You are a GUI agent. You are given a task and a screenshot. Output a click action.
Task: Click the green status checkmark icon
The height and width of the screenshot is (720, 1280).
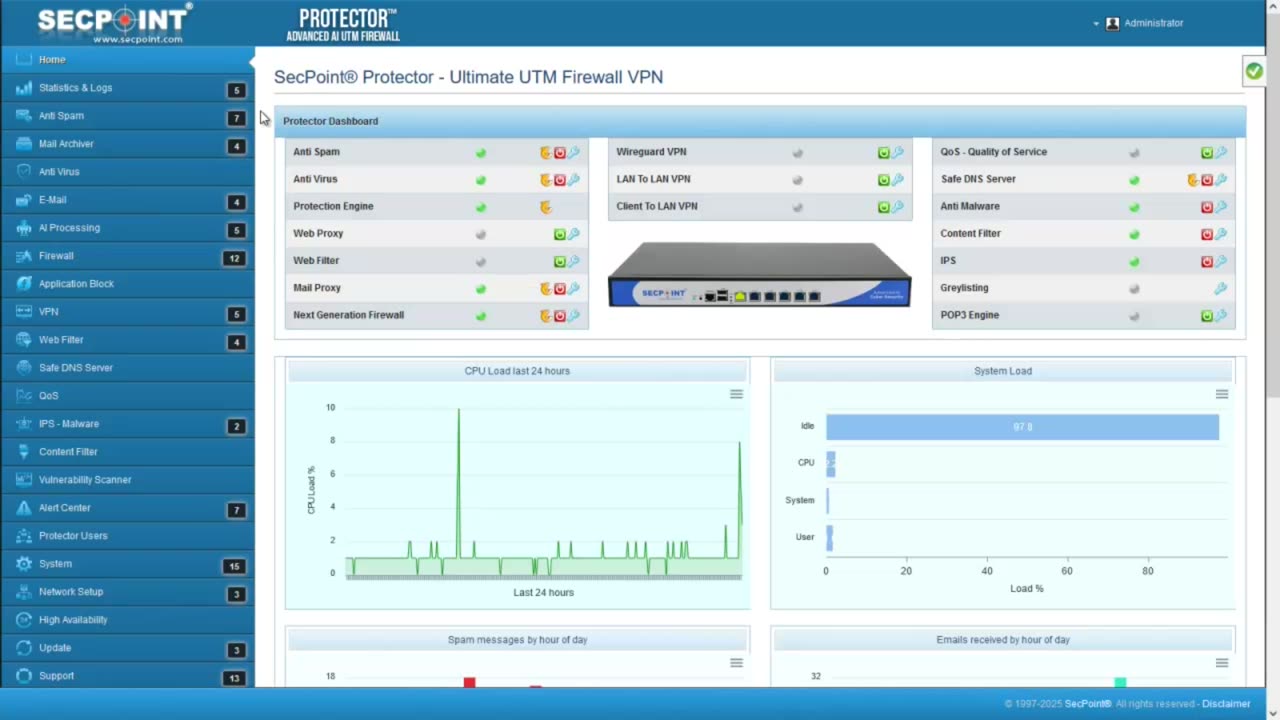[1254, 71]
